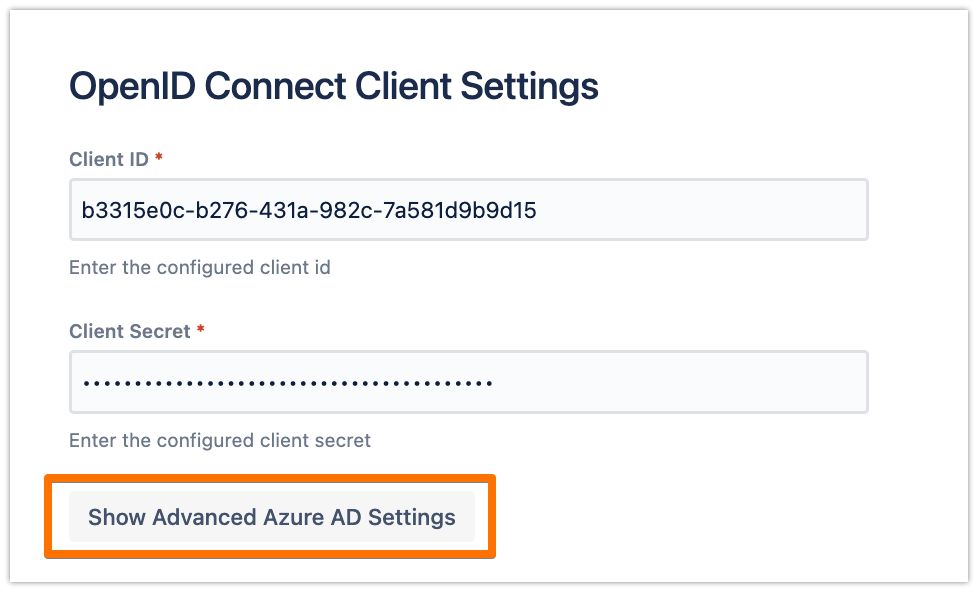This screenshot has width=978, height=592.
Task: Click the blank space after the client ID value
Action: [x=700, y=210]
